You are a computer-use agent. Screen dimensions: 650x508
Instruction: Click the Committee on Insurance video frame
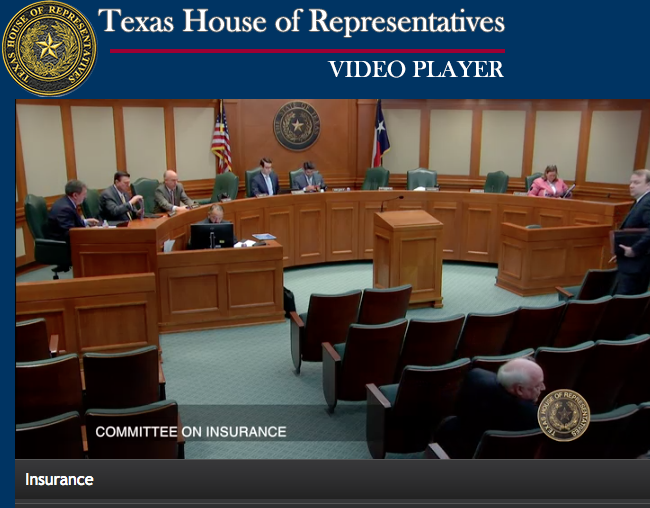pyautogui.click(x=332, y=279)
